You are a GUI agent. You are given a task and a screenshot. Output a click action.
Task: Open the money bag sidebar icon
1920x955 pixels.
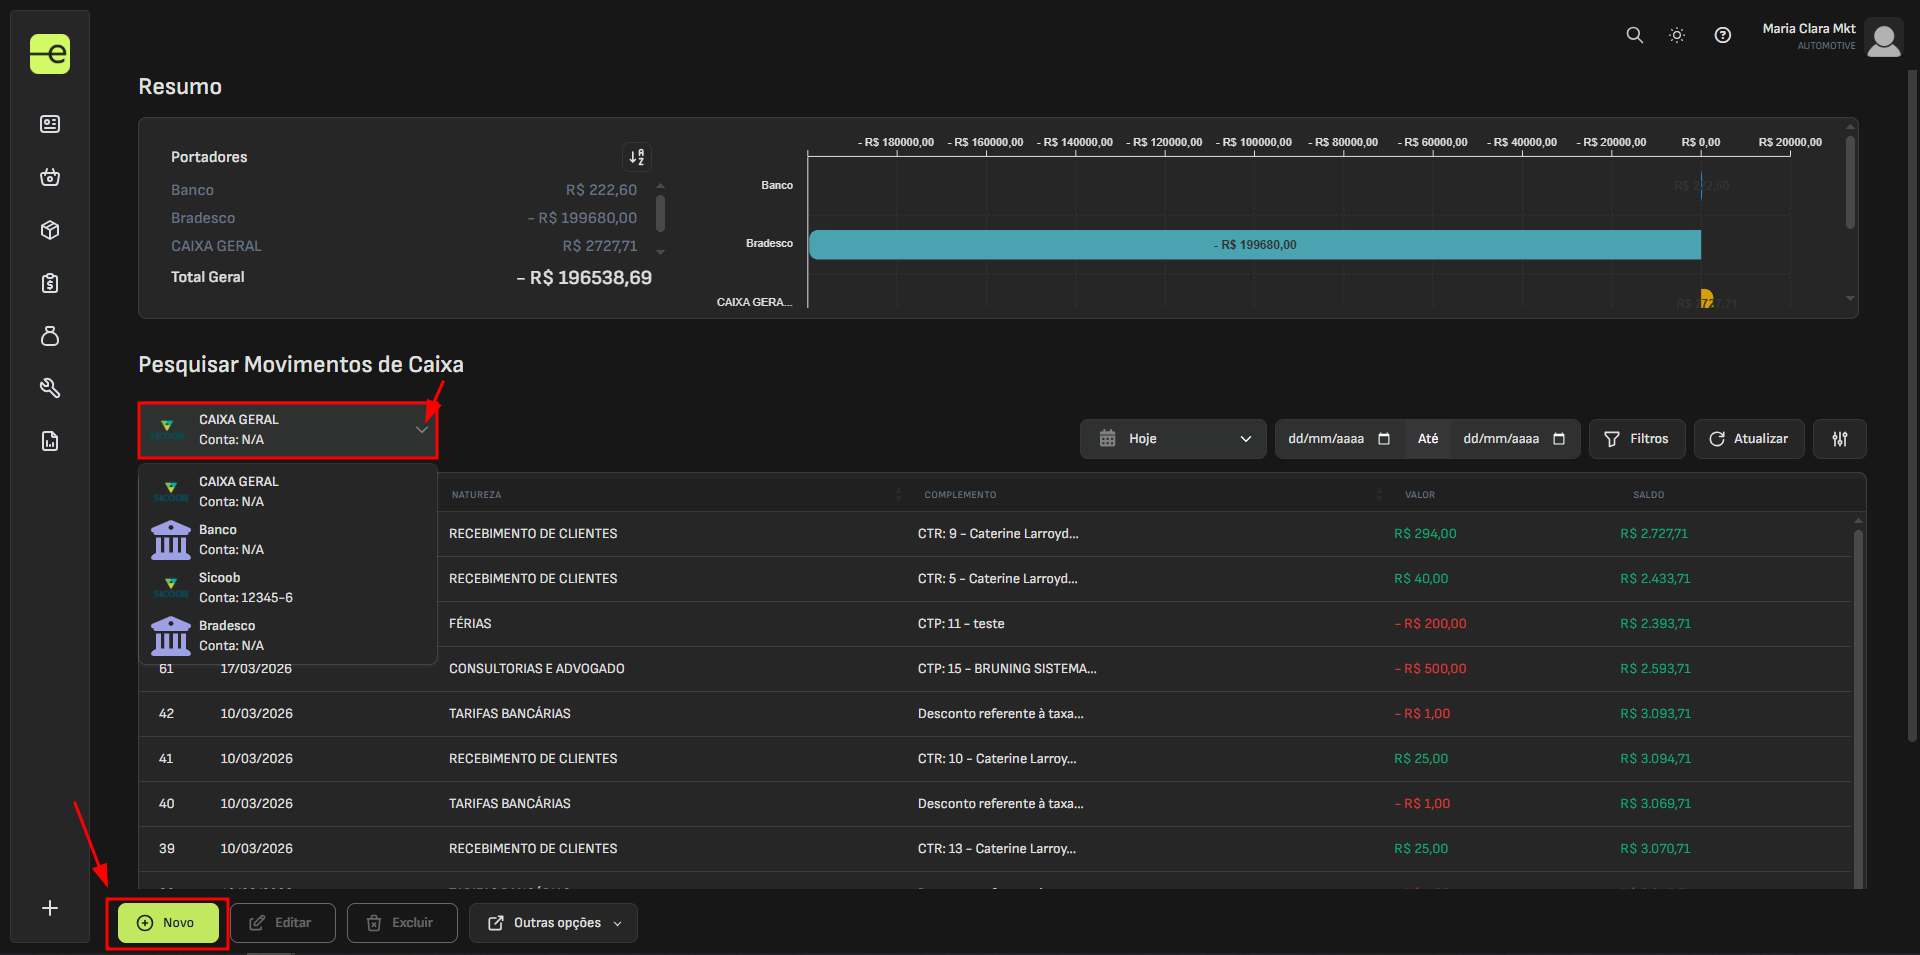(x=50, y=336)
